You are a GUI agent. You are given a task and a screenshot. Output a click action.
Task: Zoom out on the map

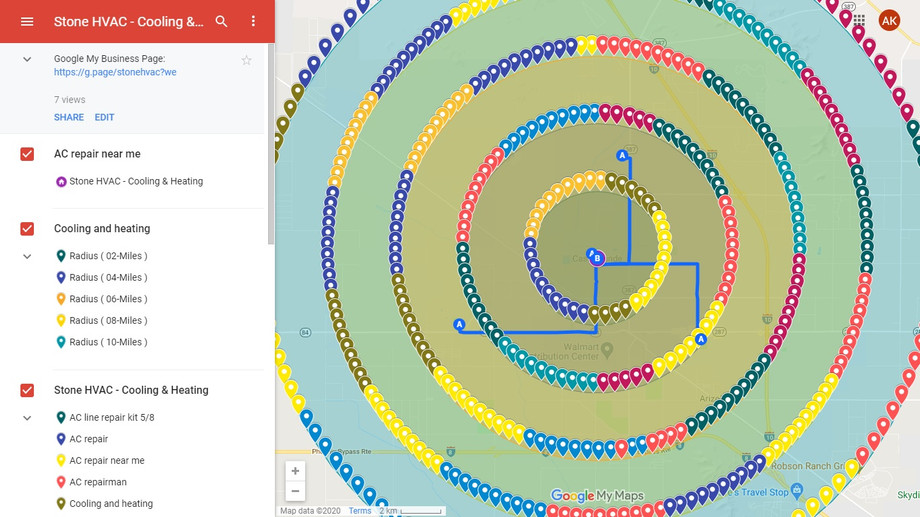pos(295,491)
